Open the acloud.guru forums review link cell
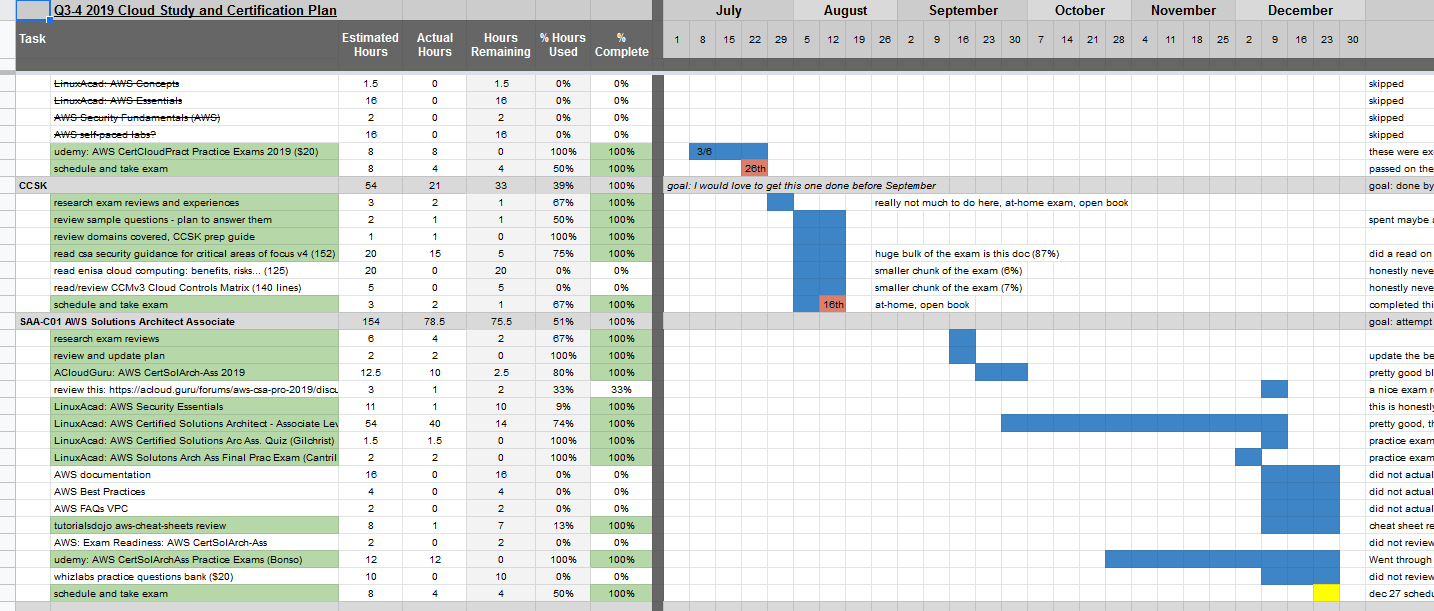1434x611 pixels. click(194, 390)
